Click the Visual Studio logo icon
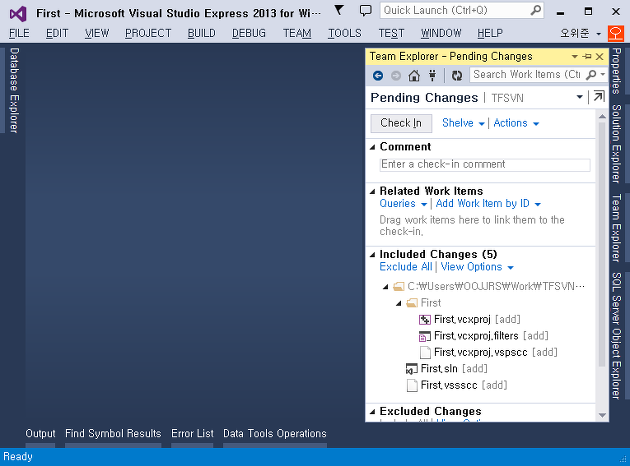 (x=18, y=14)
